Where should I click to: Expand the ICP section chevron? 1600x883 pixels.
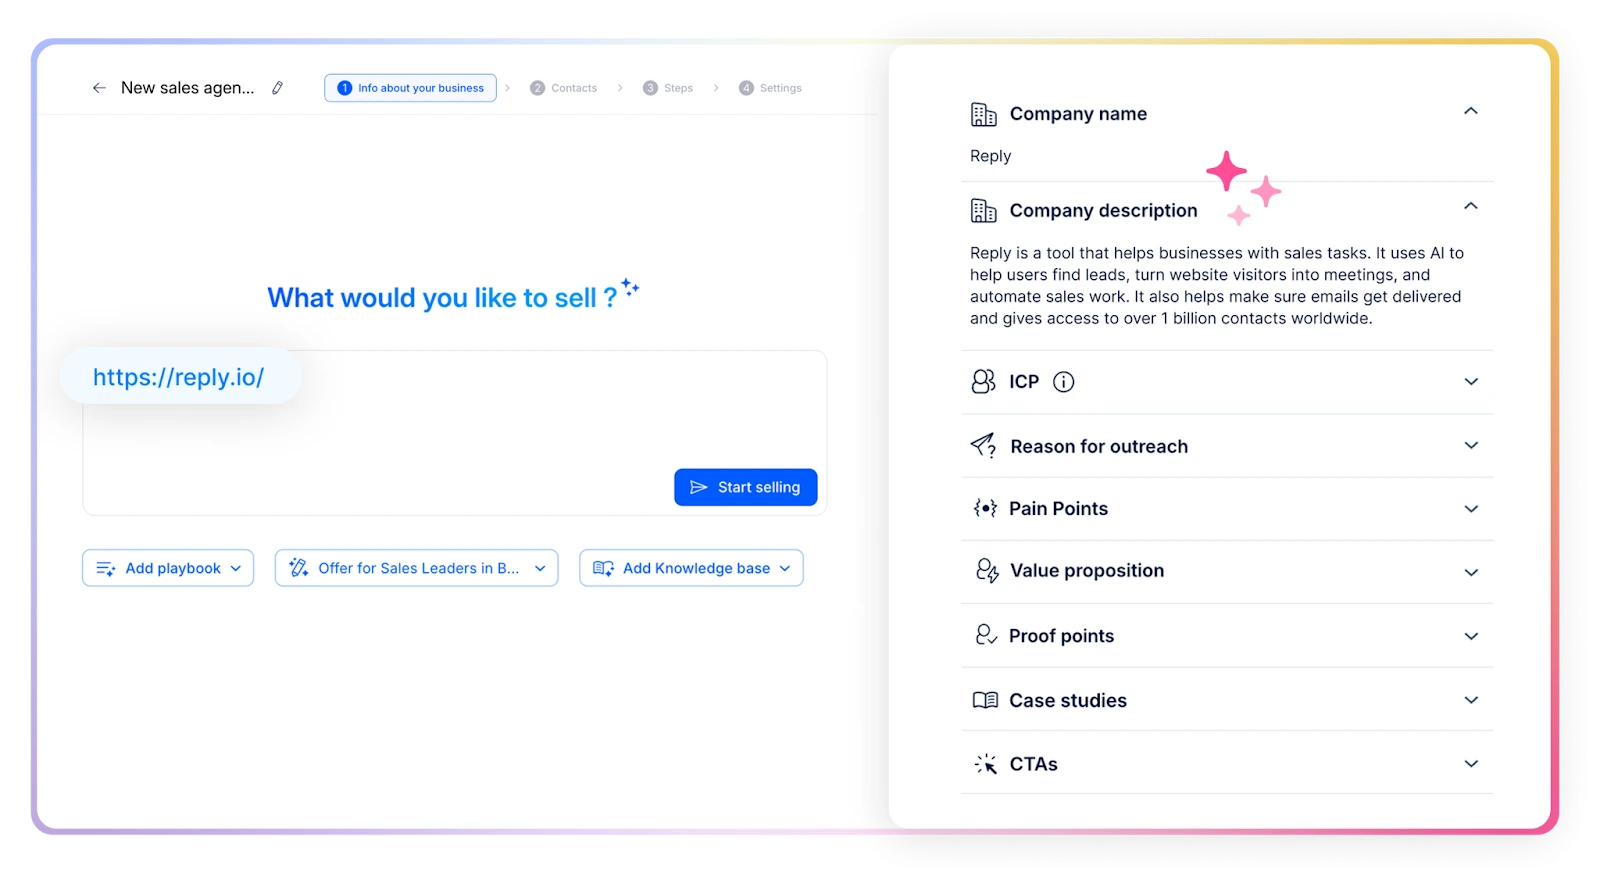pos(1471,381)
